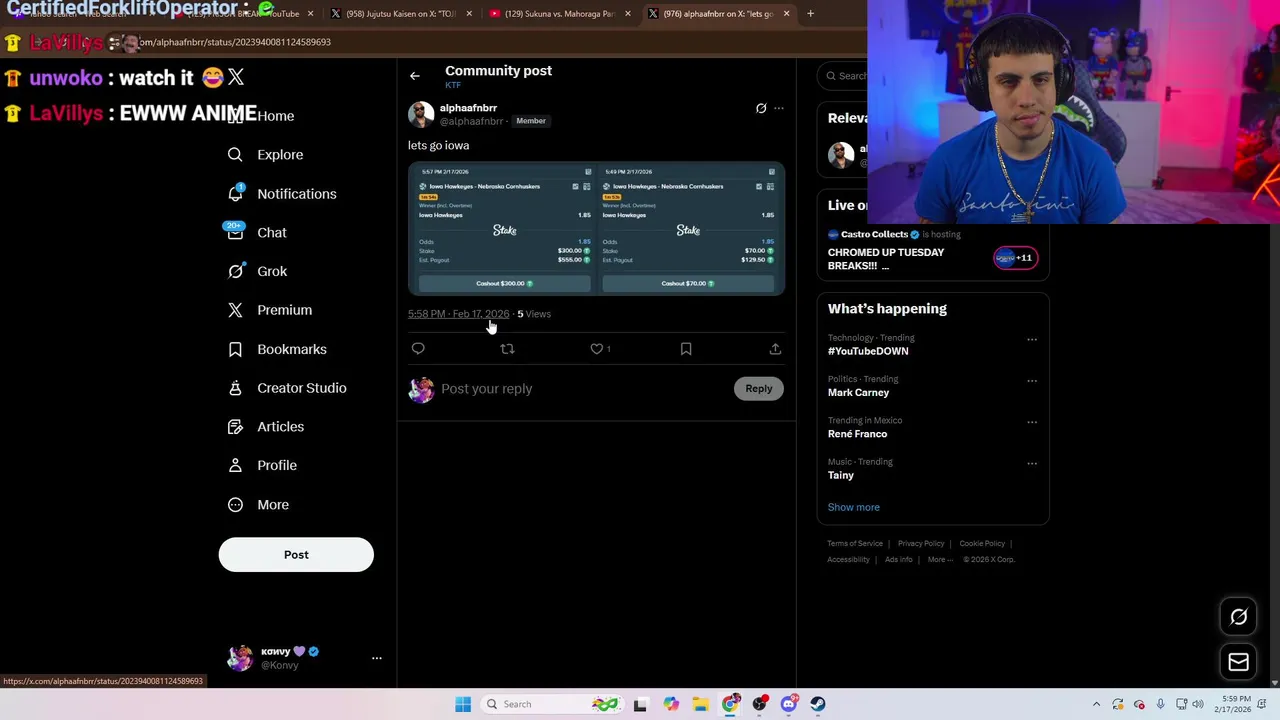This screenshot has height=720, width=1280.
Task: Click the Profile person icon in sidebar
Action: pyautogui.click(x=235, y=466)
